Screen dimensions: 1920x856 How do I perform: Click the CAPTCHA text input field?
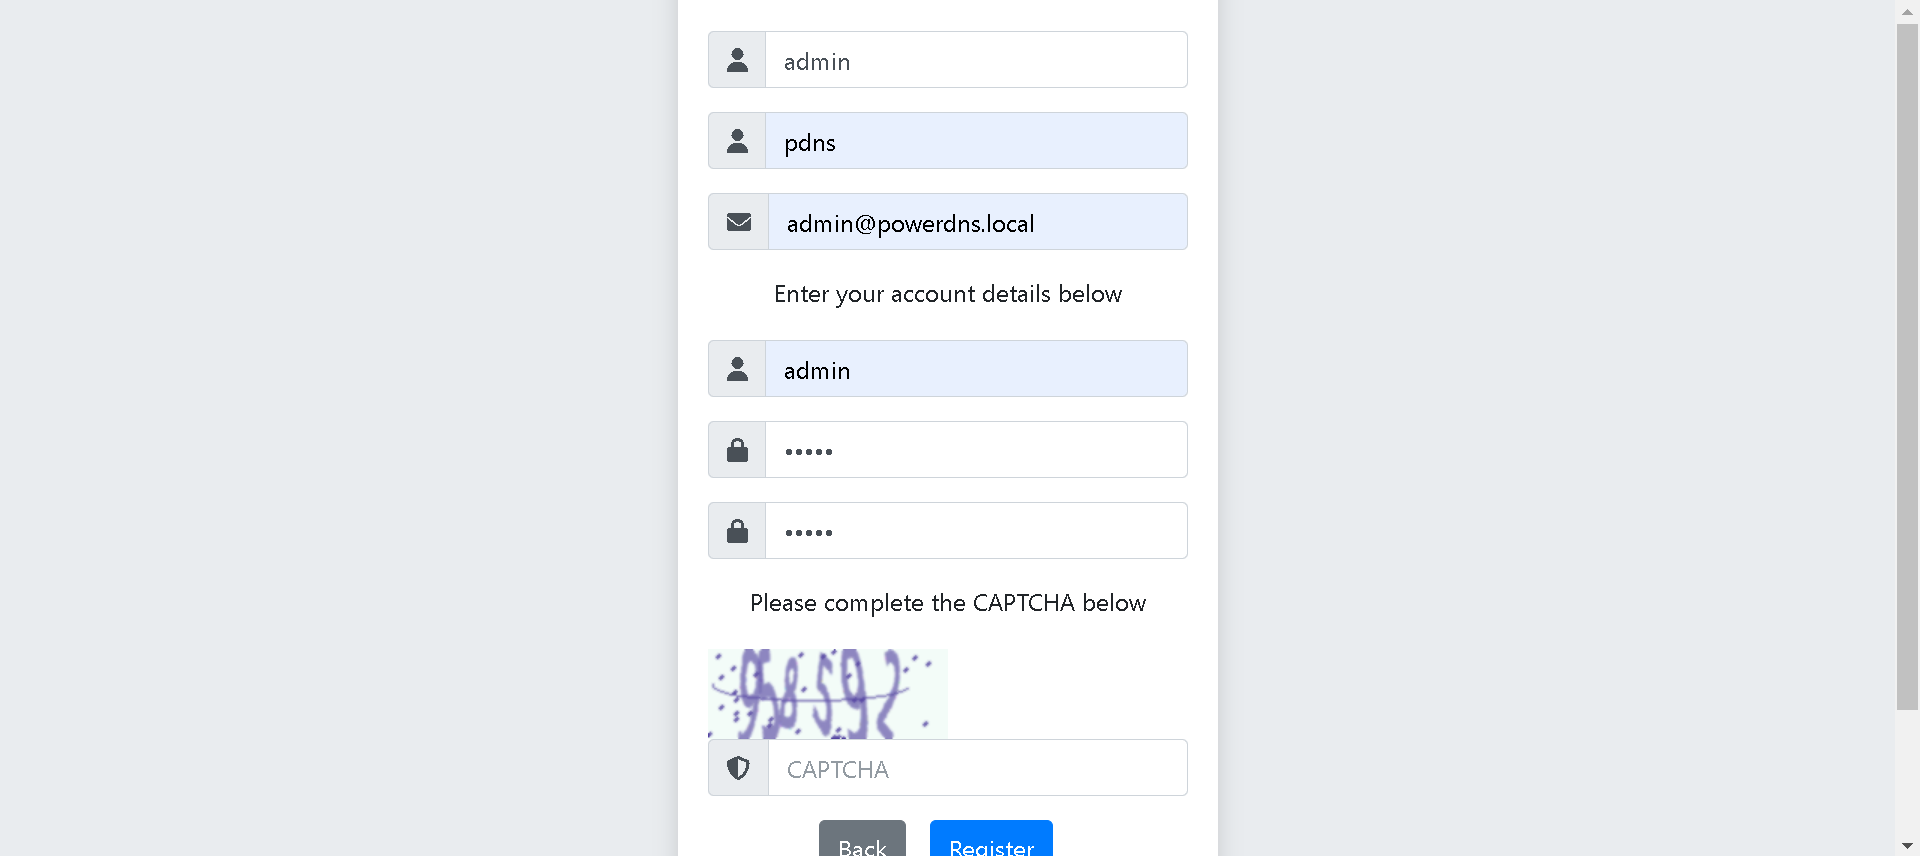[977, 768]
